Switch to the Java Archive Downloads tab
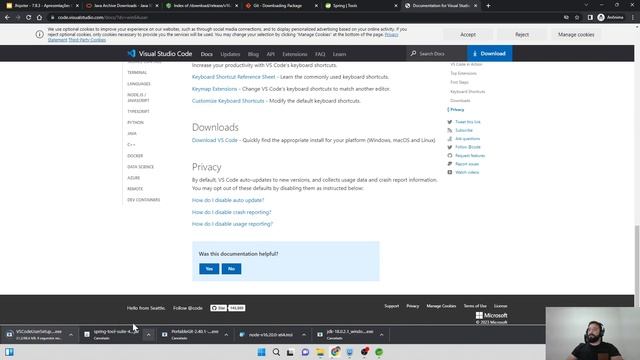Viewport: 640px width, 360px height. (121, 6)
